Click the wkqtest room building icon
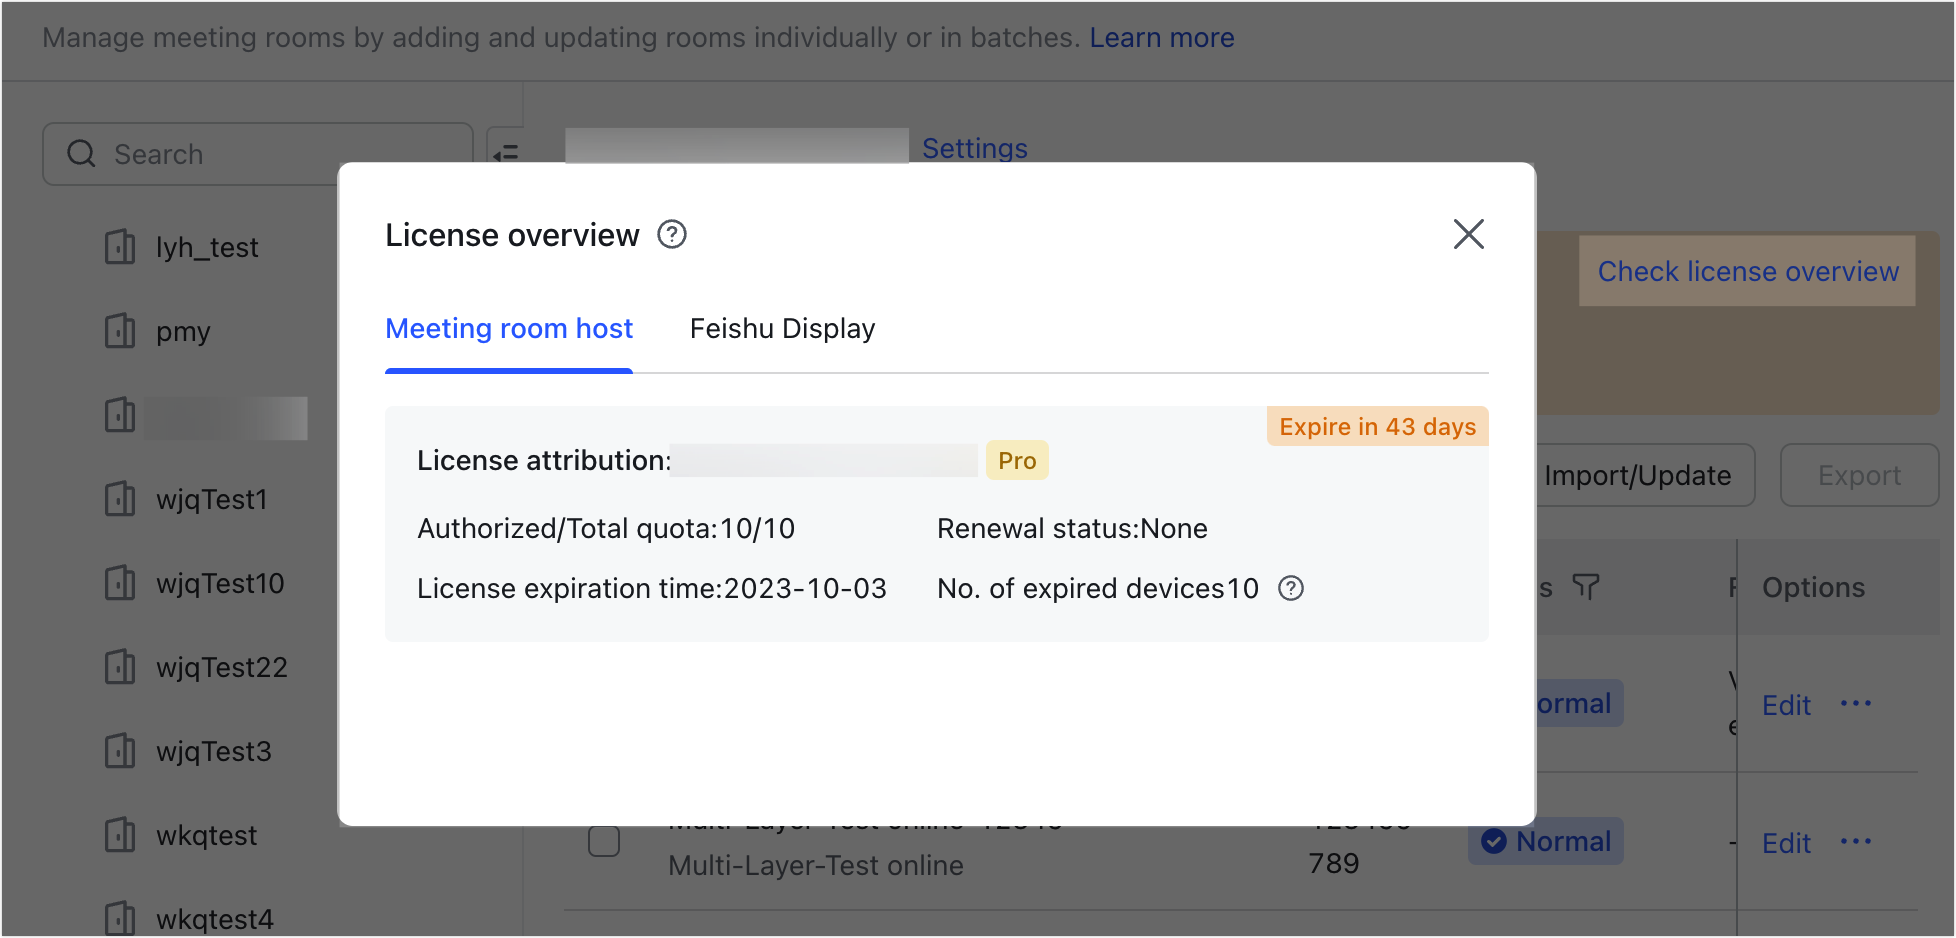Screen dimensions: 1956x938 (119, 835)
